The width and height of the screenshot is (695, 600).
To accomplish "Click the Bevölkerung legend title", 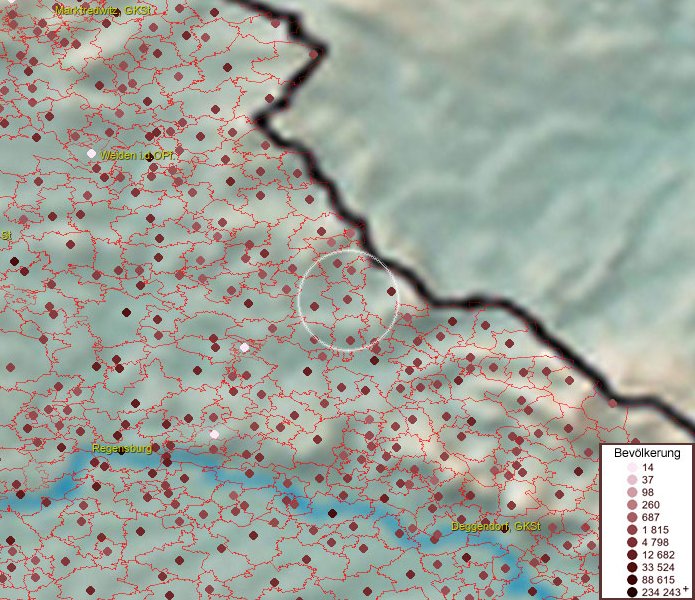I will tap(648, 451).
